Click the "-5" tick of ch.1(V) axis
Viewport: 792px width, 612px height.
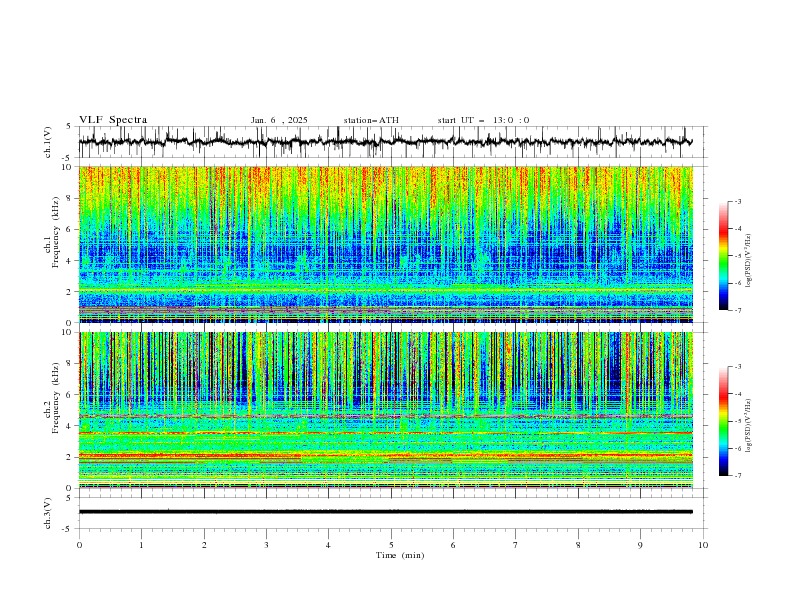point(68,158)
